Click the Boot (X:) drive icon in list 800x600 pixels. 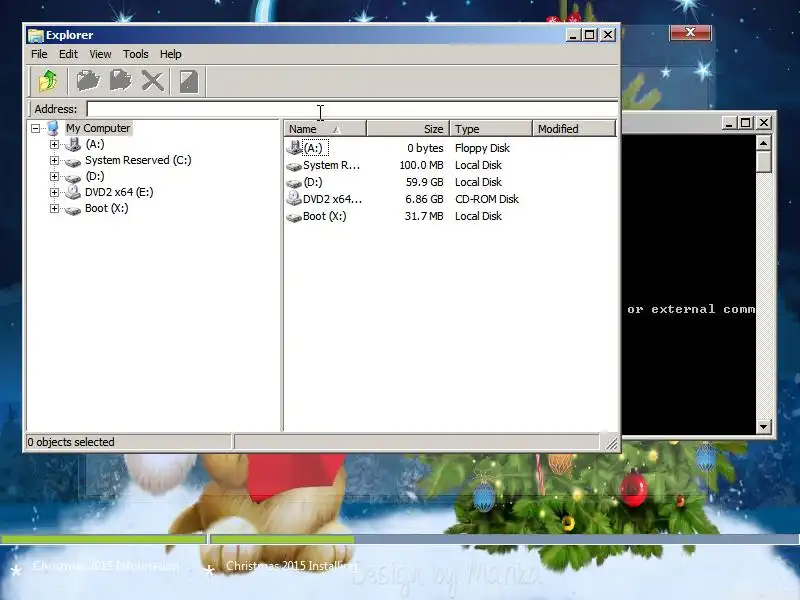(294, 217)
